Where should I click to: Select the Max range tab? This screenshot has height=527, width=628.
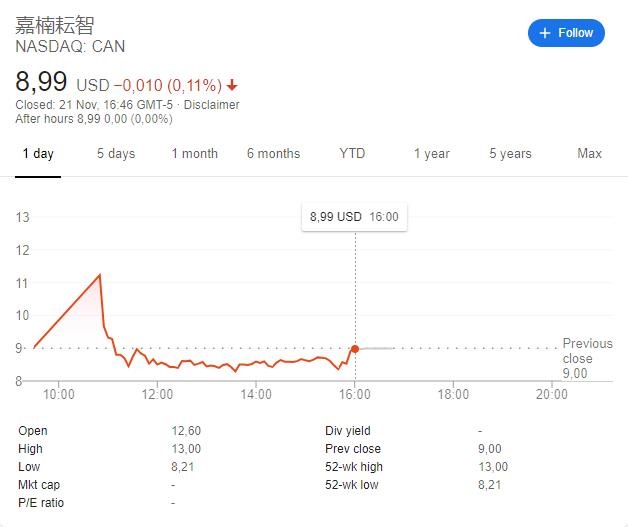click(x=589, y=153)
